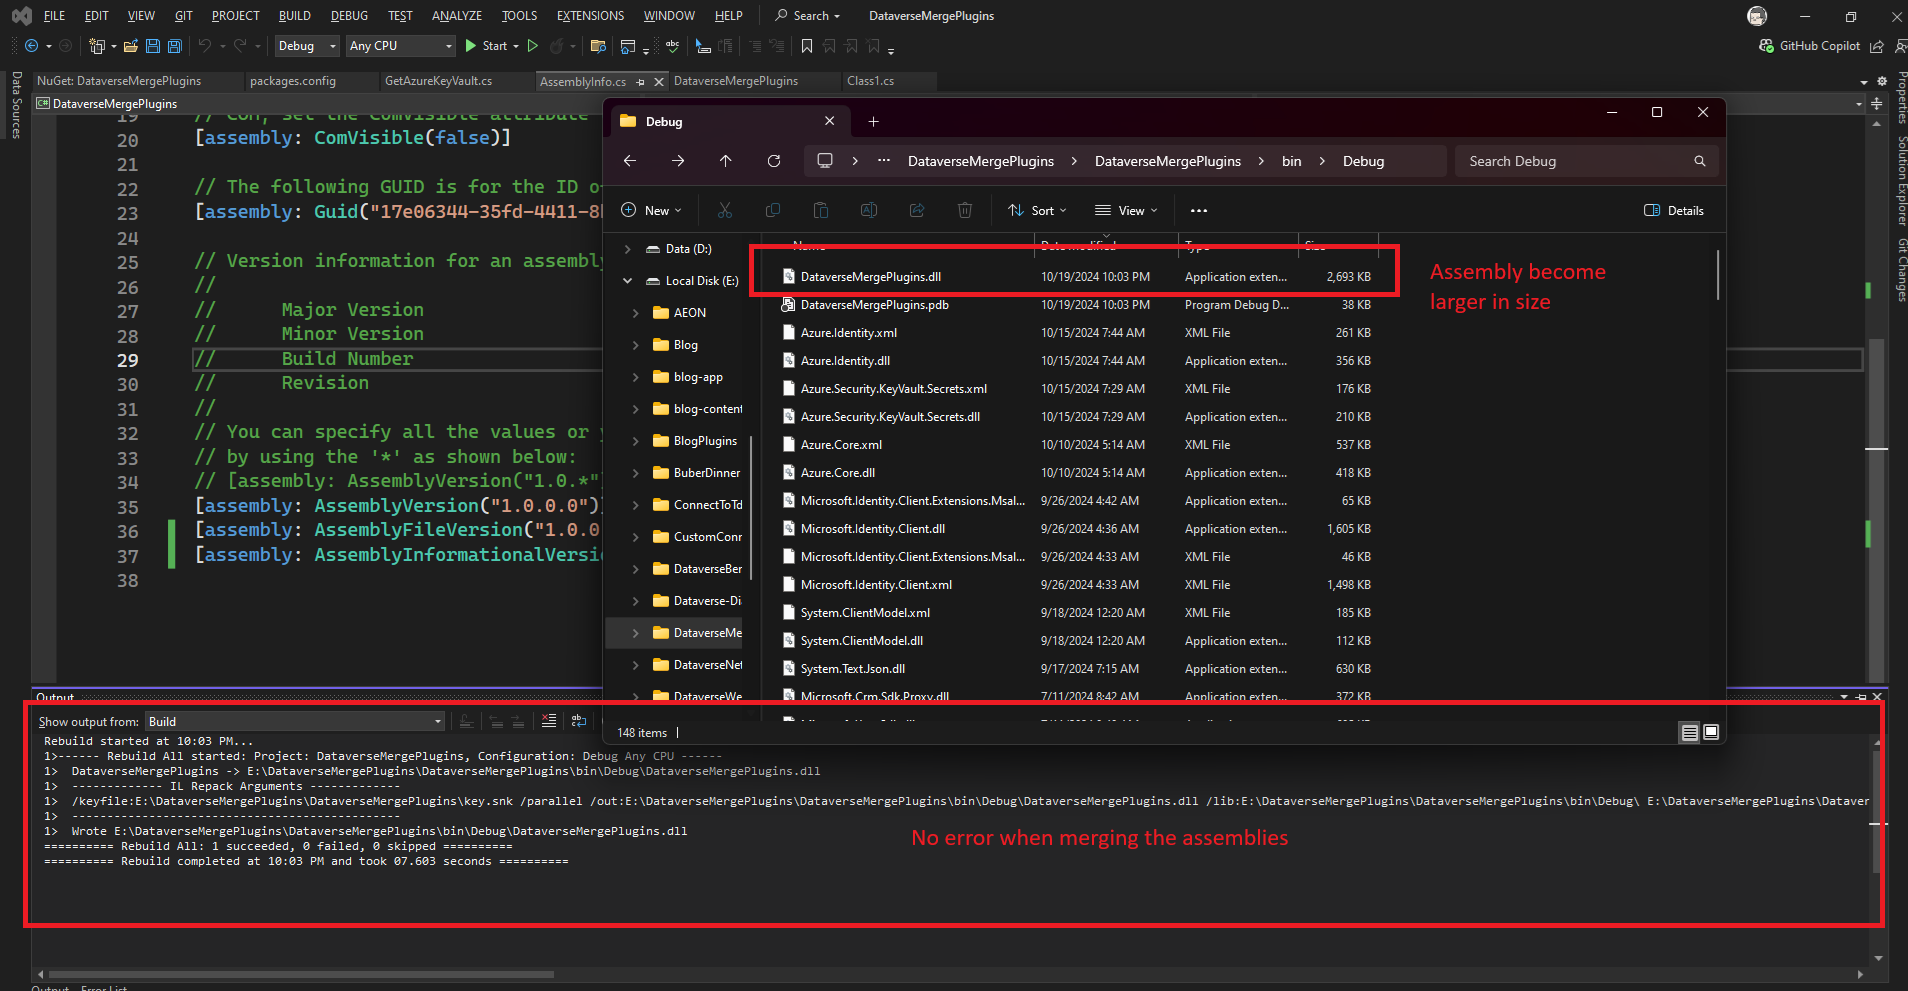
Task: Open the DEBUG menu in the menu bar
Action: tap(349, 16)
